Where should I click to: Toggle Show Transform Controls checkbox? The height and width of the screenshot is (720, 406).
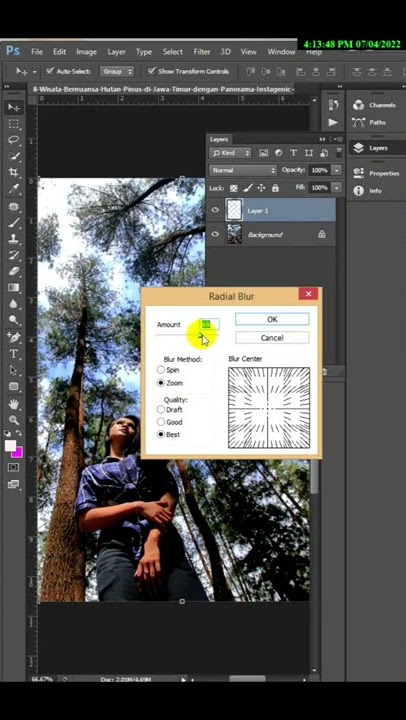coord(151,71)
